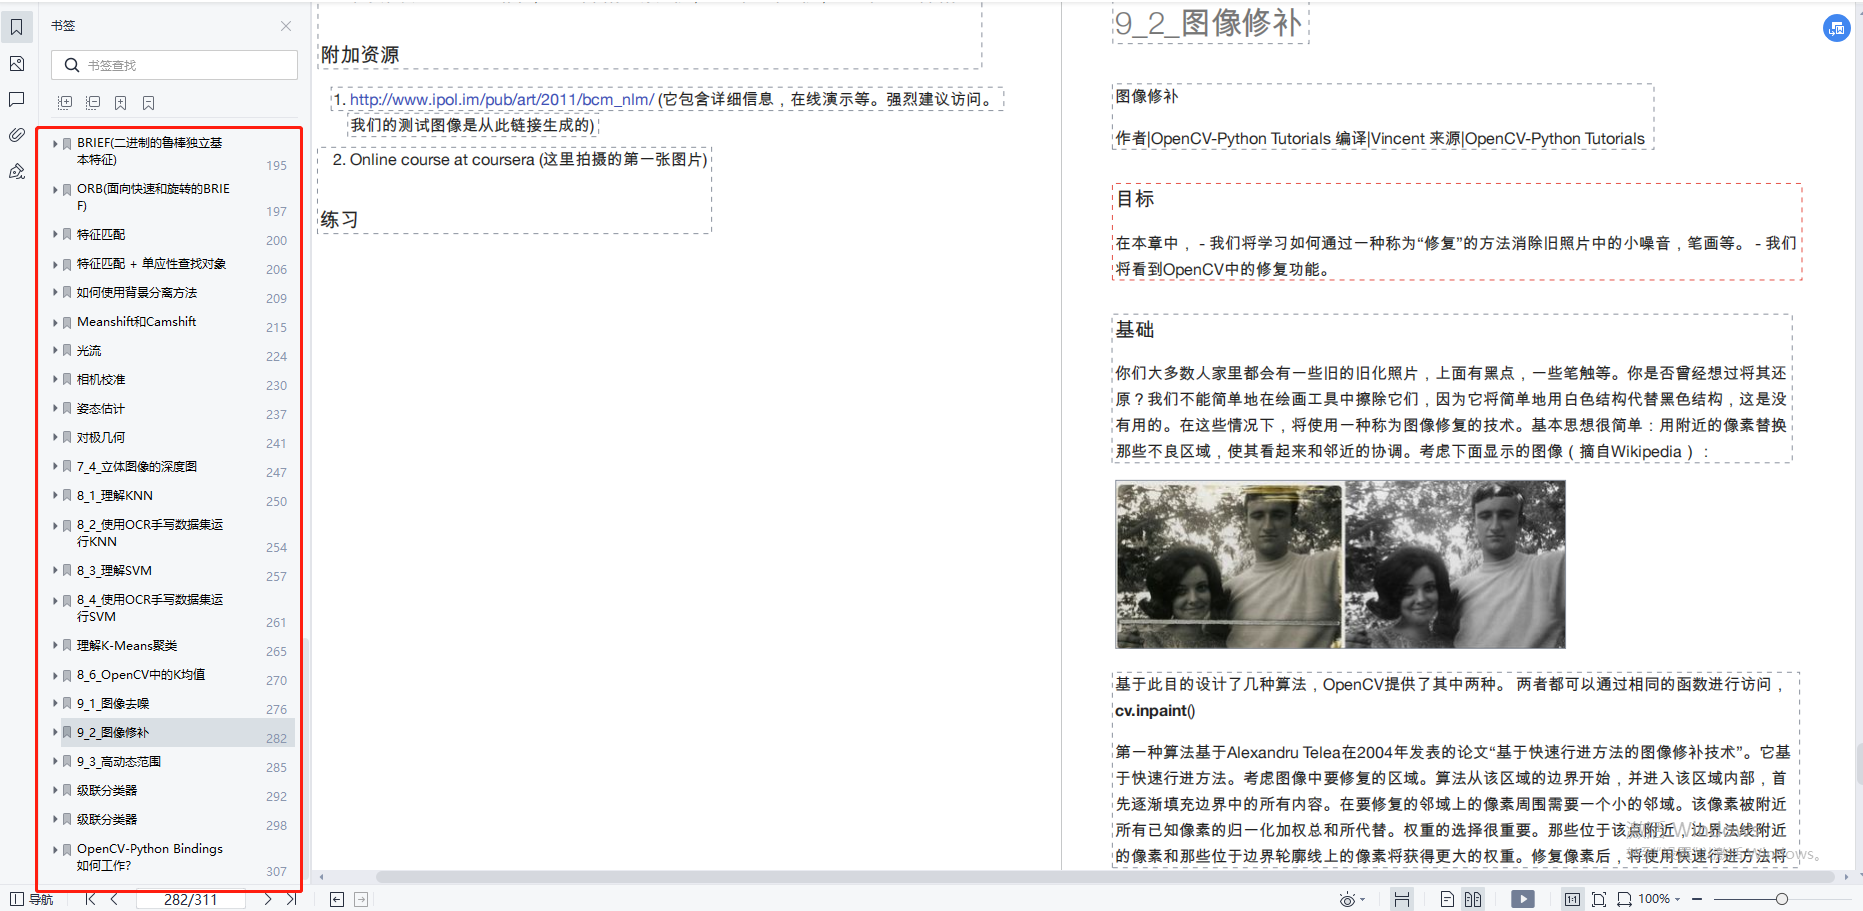The height and width of the screenshot is (911, 1863).
Task: Open the page thumbnails panel icon
Action: pos(17,64)
